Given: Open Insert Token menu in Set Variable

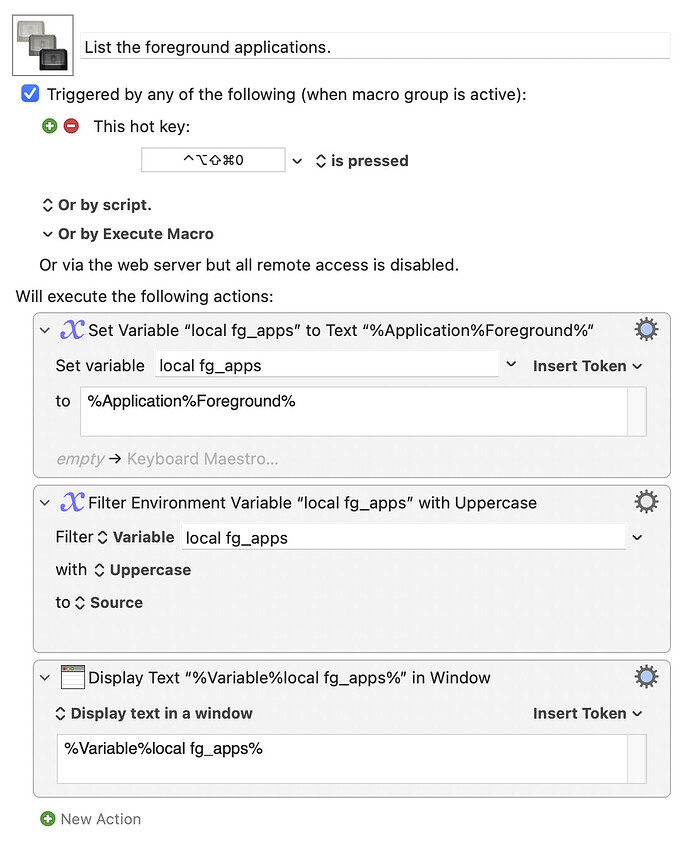Looking at the screenshot, I should (587, 366).
